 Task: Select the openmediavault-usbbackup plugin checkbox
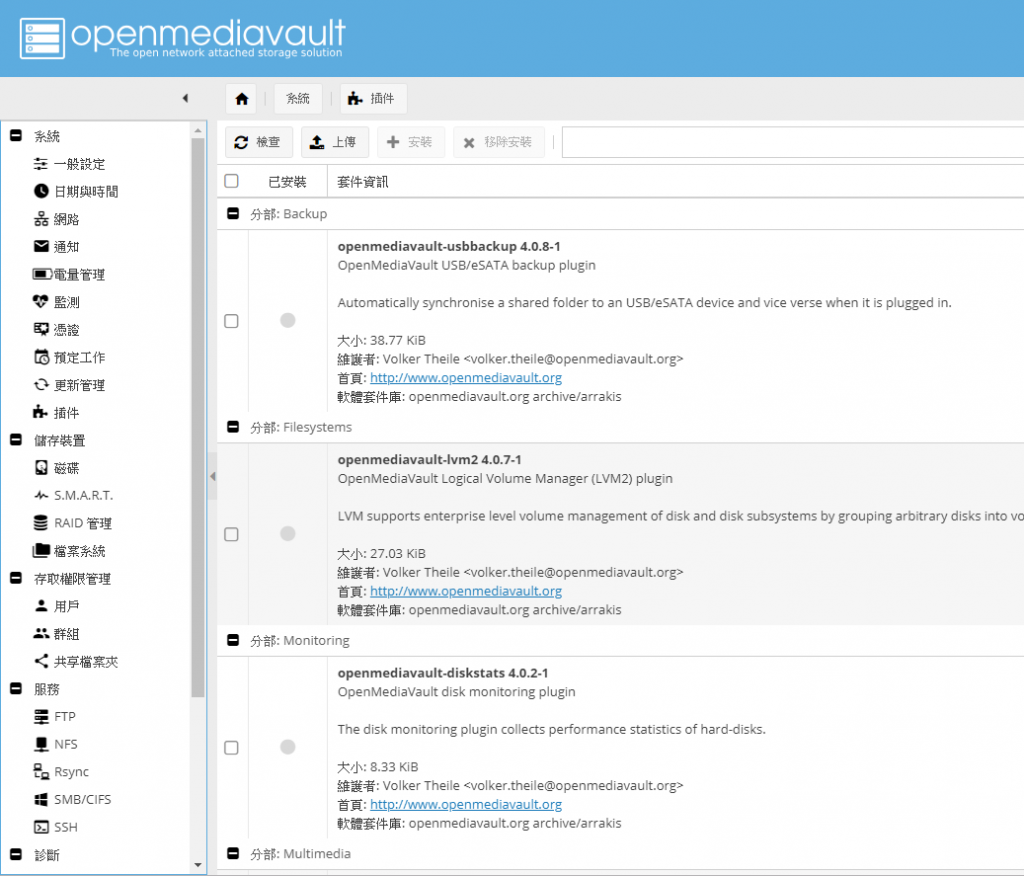(x=231, y=321)
